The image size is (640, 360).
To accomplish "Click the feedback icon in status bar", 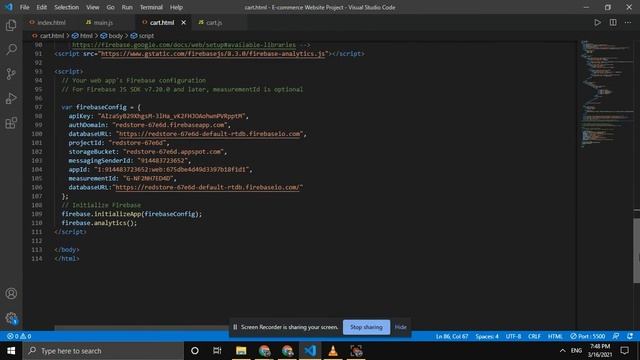I will pyautogui.click(x=616, y=336).
